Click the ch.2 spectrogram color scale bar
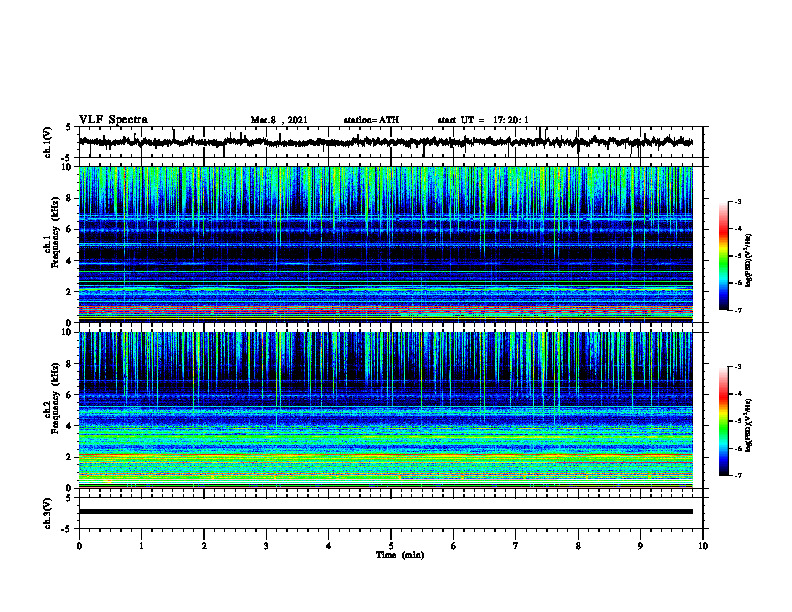This screenshot has height=612, width=792. tap(724, 421)
